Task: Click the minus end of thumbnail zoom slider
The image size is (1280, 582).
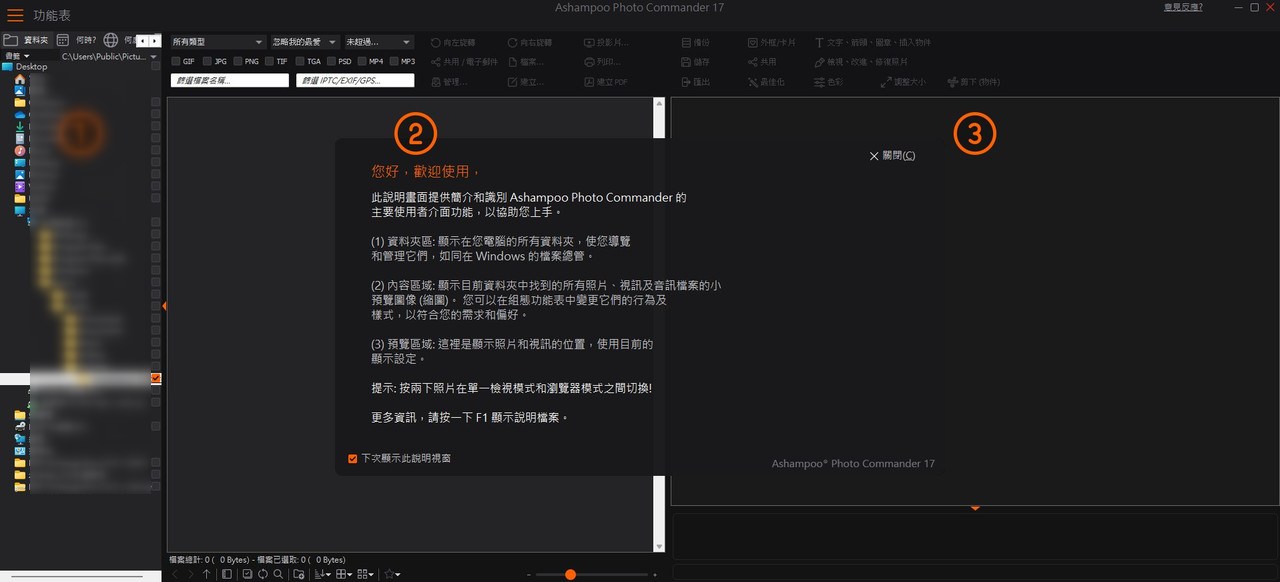Action: pyautogui.click(x=529, y=574)
